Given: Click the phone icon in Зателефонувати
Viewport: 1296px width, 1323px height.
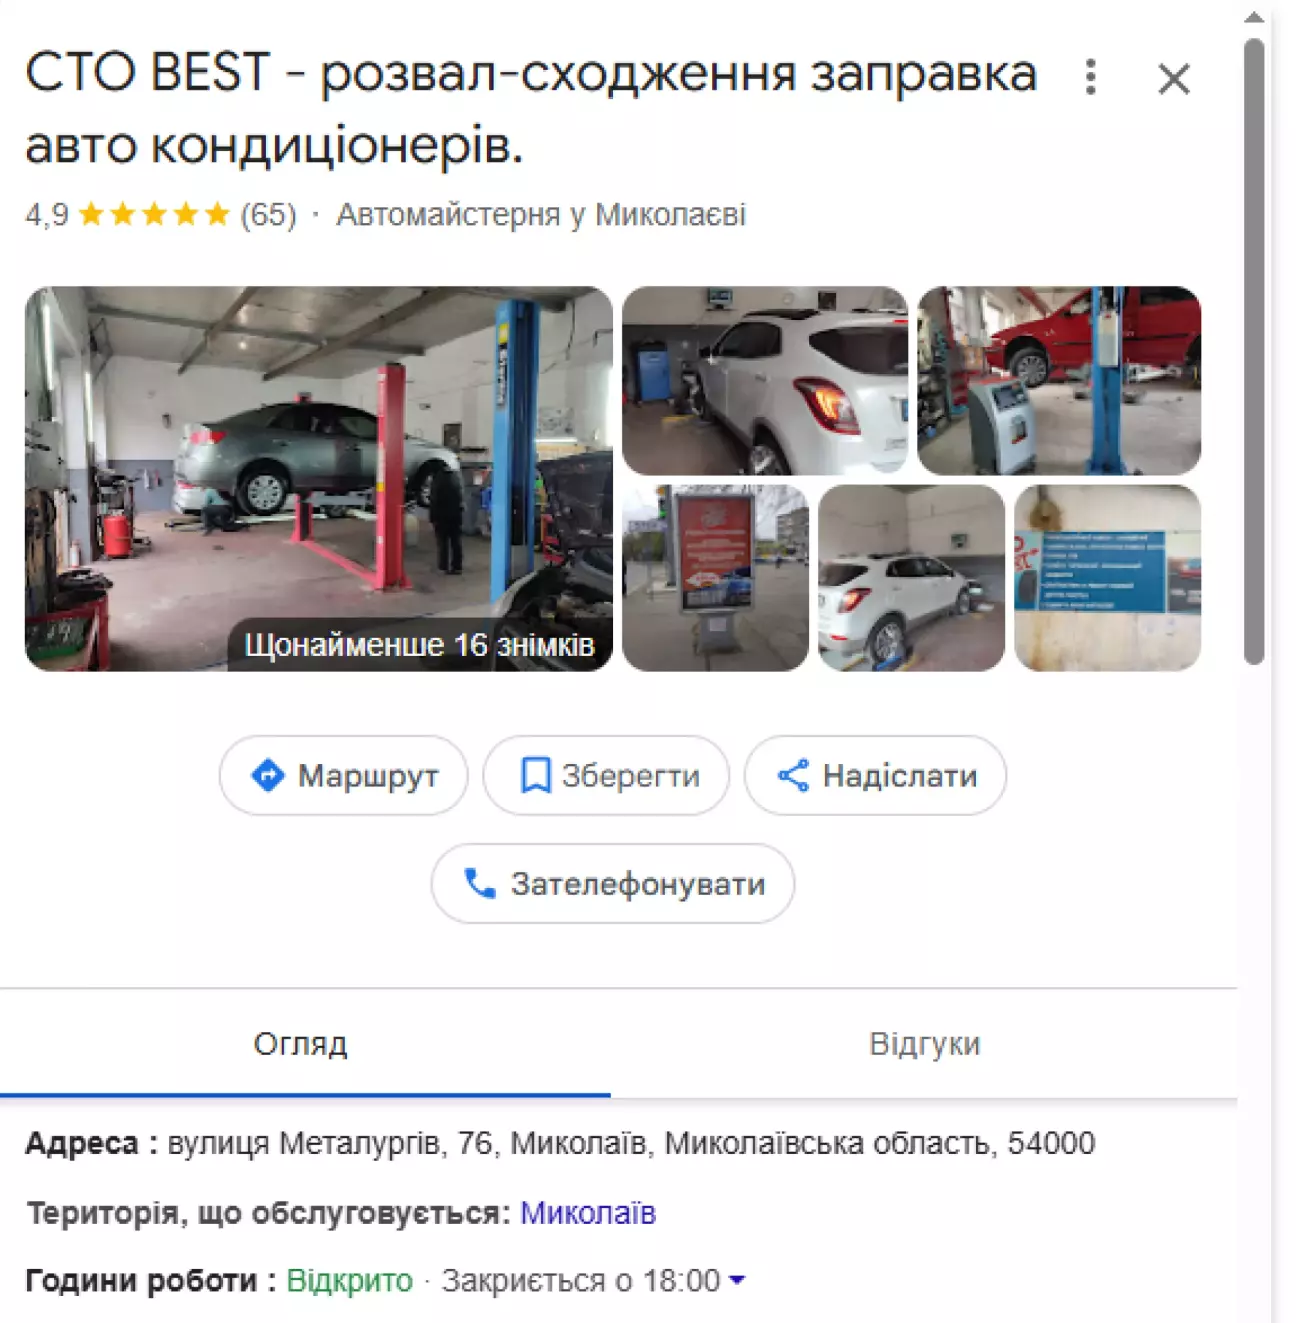Looking at the screenshot, I should (480, 883).
